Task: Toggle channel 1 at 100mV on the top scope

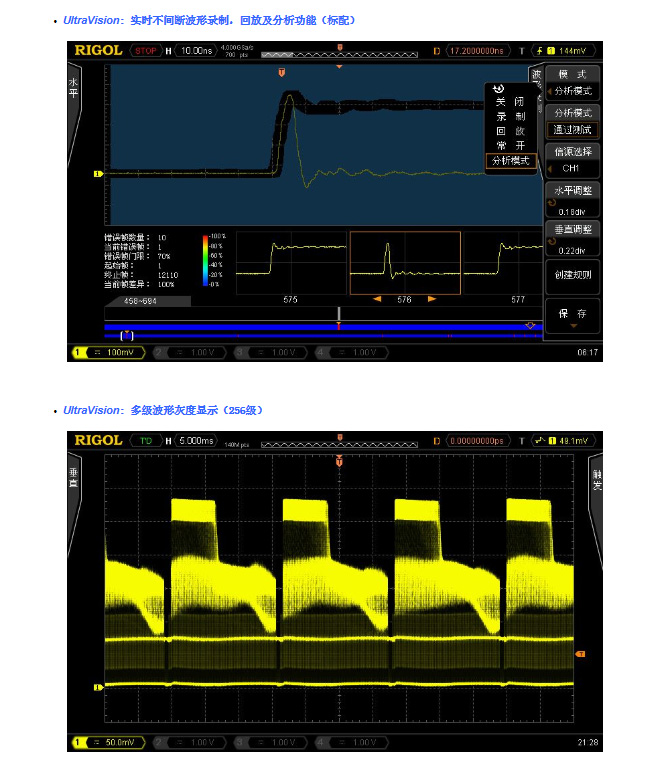Action: click(108, 353)
